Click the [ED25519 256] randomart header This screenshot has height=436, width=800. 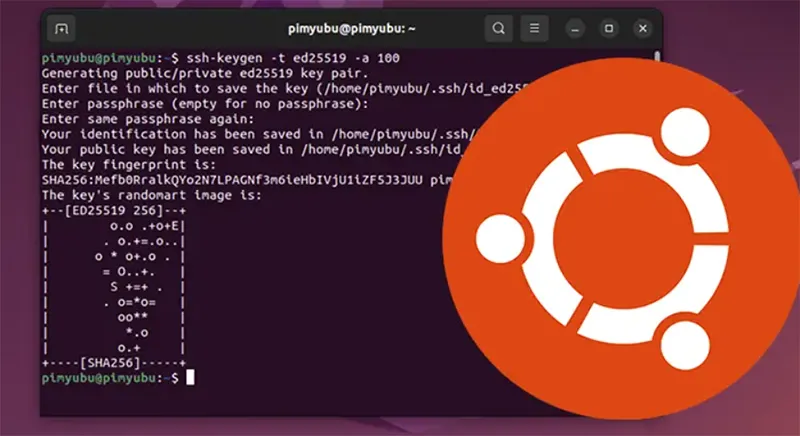[x=114, y=211]
